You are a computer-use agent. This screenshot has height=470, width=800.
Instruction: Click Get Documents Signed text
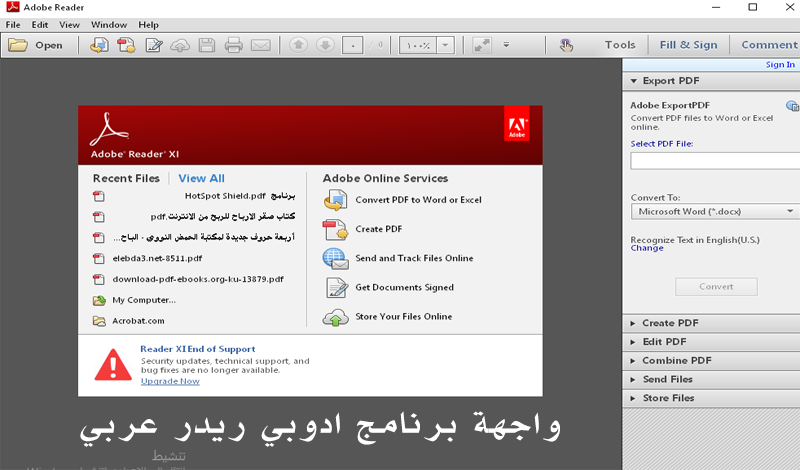click(x=405, y=287)
